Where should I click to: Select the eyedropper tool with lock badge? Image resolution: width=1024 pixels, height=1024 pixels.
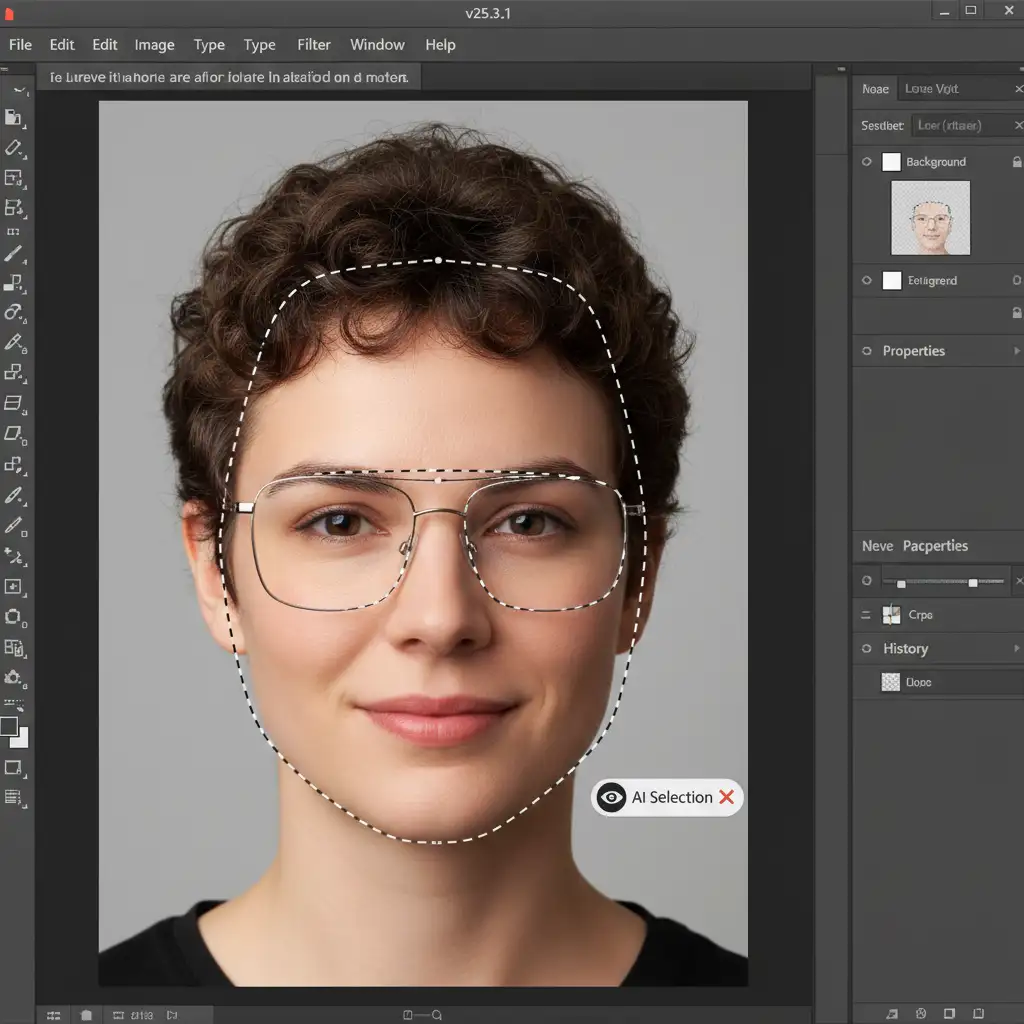pos(14,343)
